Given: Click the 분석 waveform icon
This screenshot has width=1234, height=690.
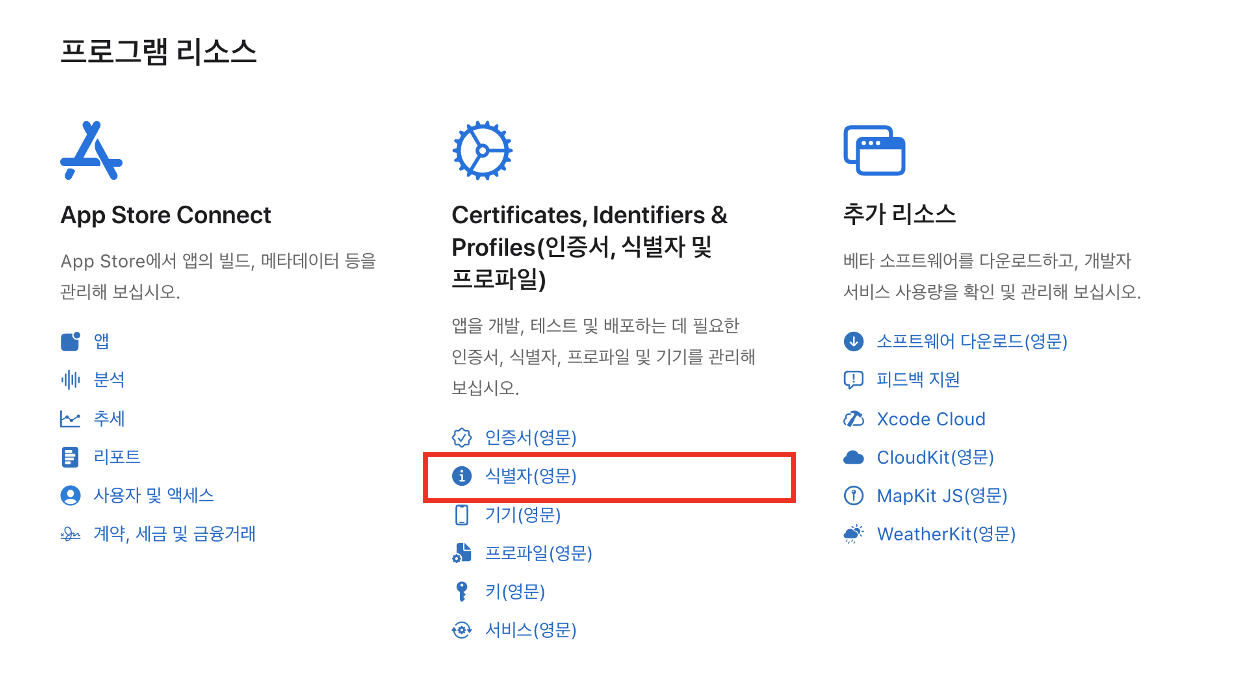Looking at the screenshot, I should pyautogui.click(x=70, y=380).
